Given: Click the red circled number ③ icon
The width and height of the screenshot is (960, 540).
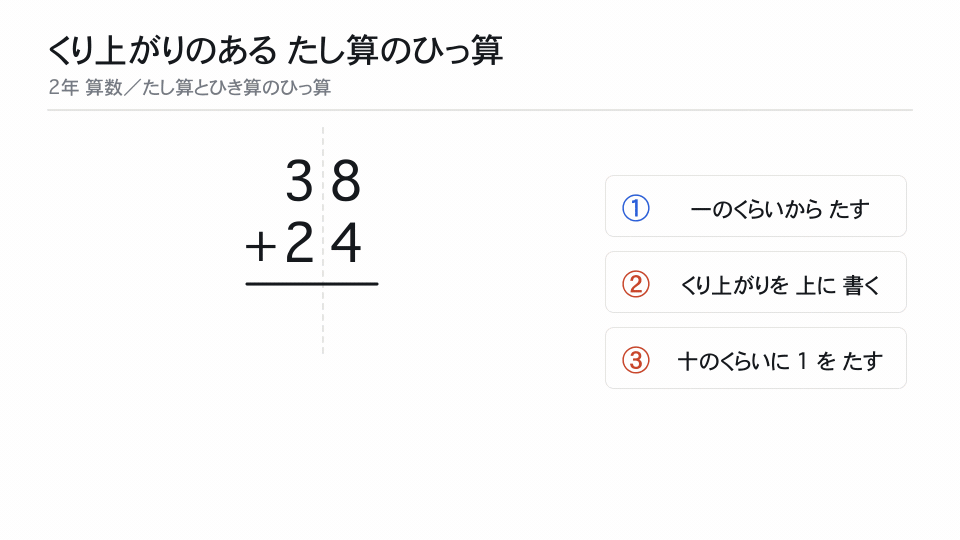Looking at the screenshot, I should point(636,360).
